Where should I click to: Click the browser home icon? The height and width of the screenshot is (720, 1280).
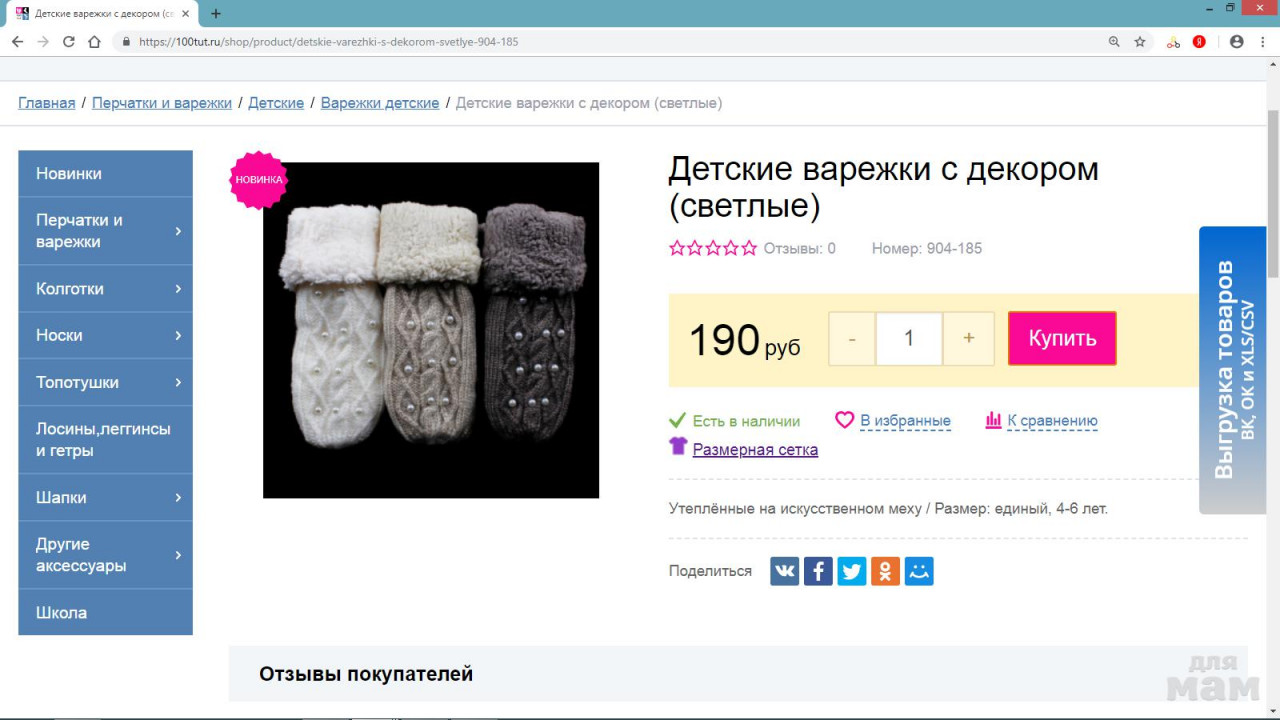95,42
